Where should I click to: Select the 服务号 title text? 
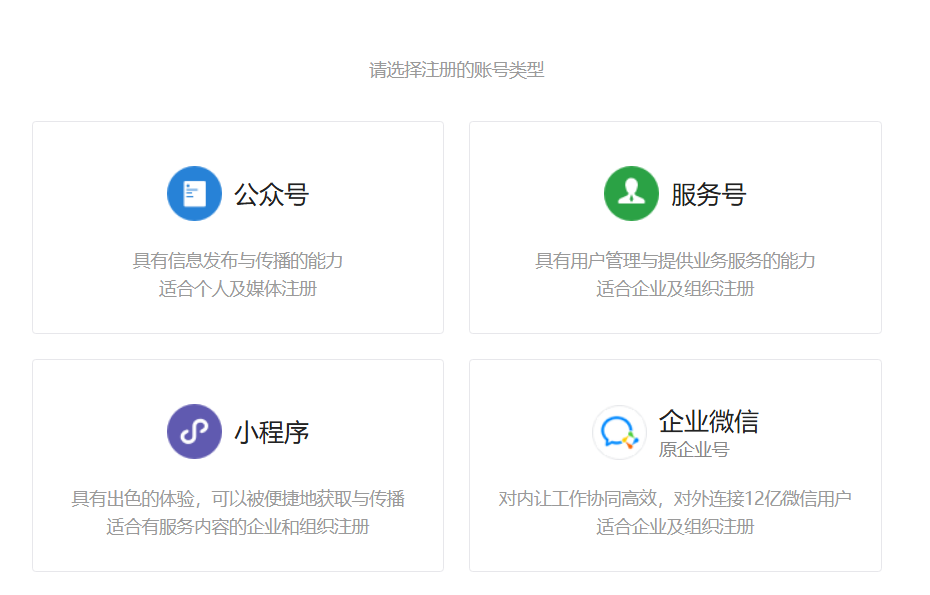(x=708, y=194)
